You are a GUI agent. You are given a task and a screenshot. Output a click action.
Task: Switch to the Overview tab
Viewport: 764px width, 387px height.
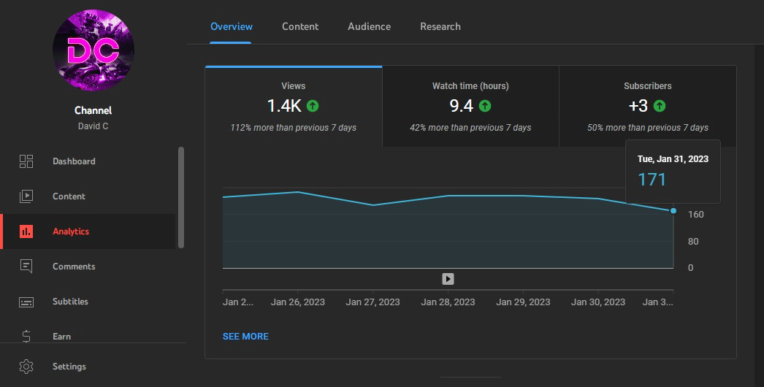pyautogui.click(x=231, y=27)
